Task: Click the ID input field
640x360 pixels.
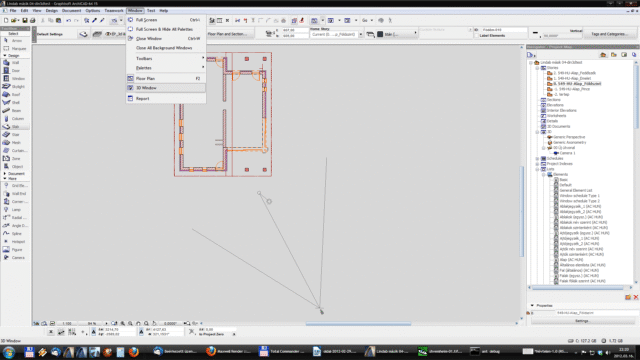Action: tap(503, 30)
